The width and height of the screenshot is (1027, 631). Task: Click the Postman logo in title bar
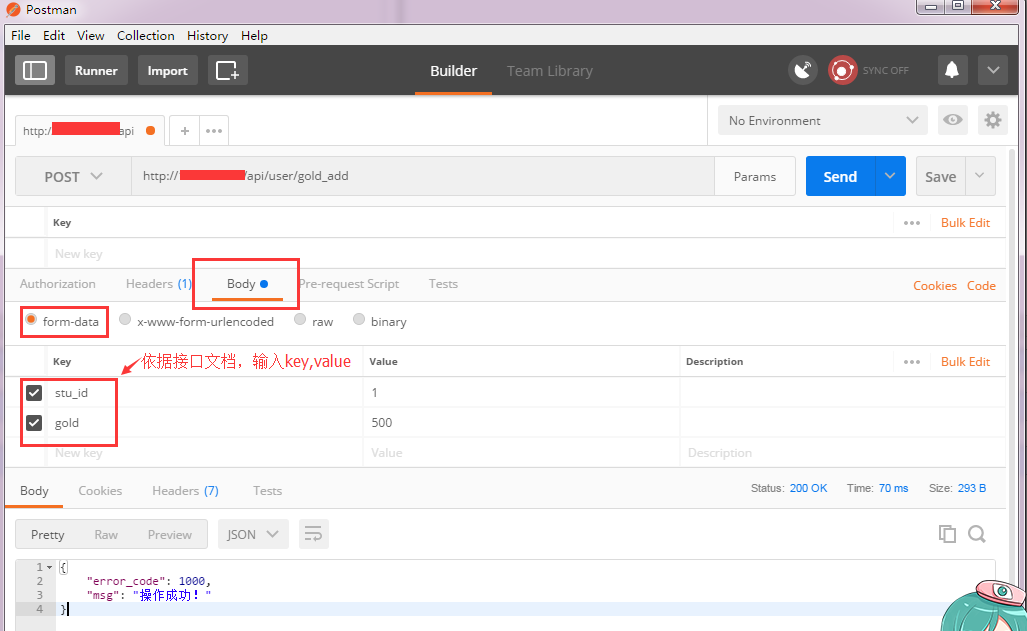coord(13,9)
